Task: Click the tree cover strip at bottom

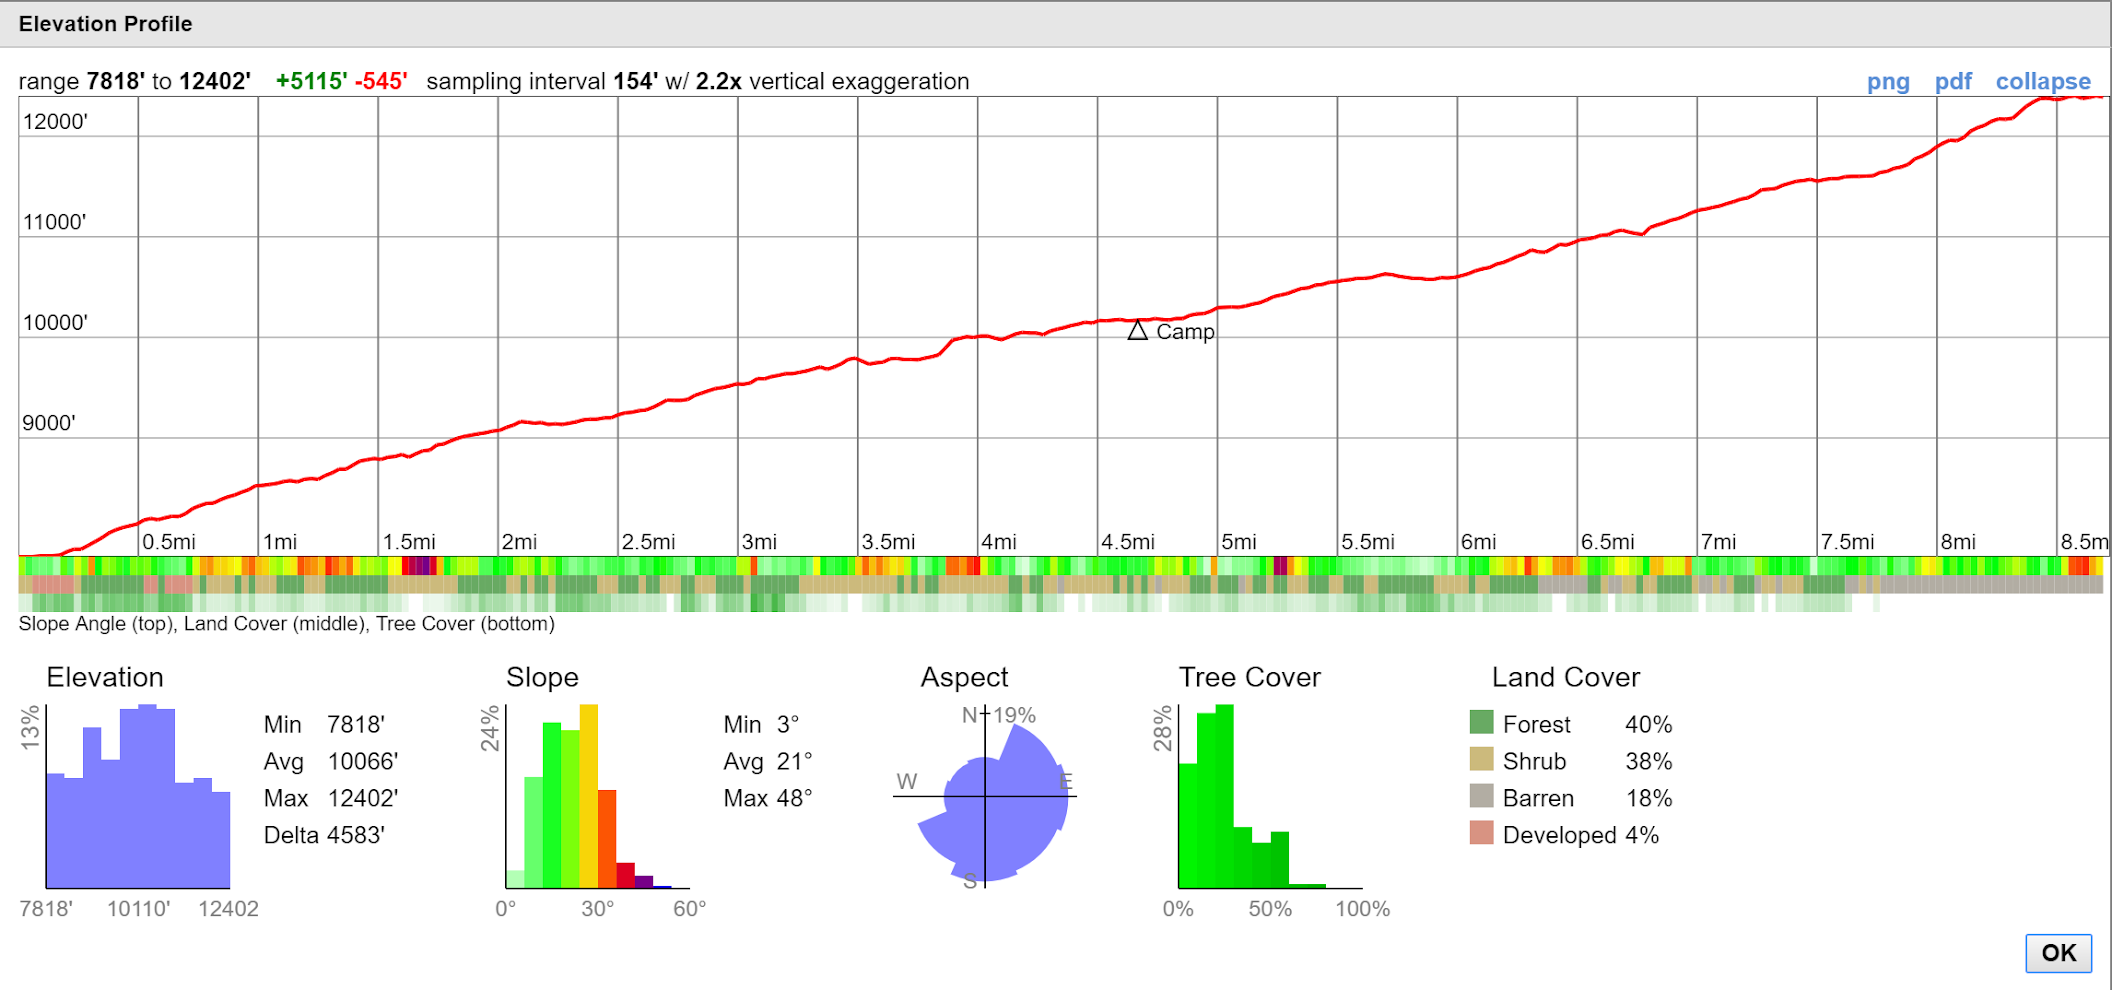Action: pos(1061,603)
